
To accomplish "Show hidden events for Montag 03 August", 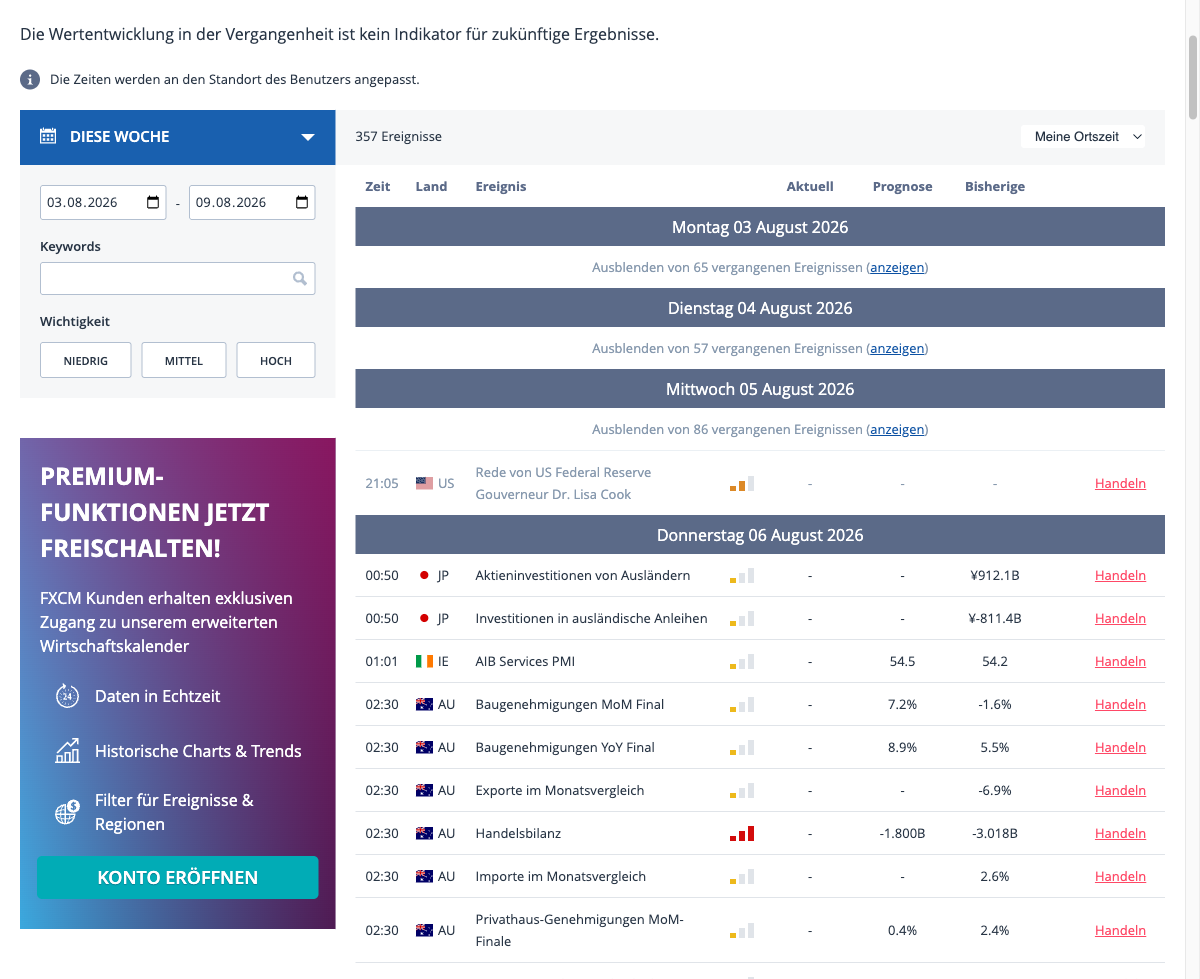I will (897, 267).
